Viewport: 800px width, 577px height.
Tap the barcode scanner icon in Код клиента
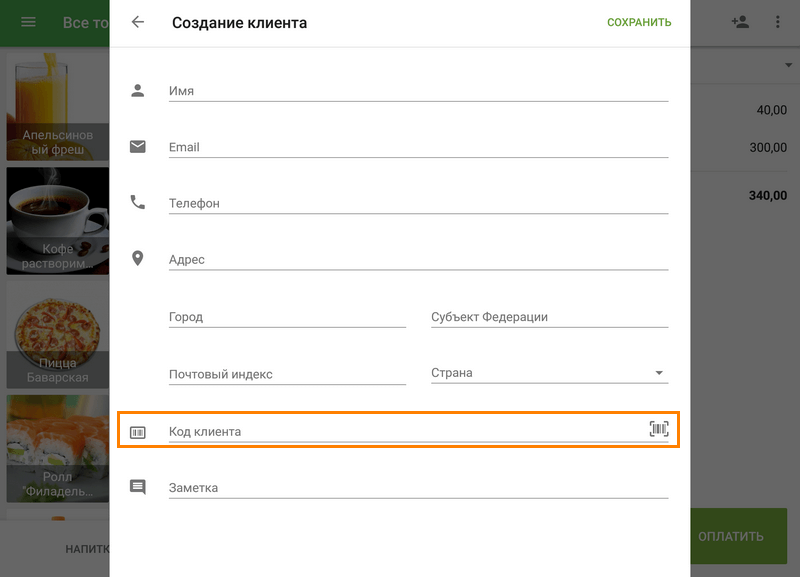(659, 427)
